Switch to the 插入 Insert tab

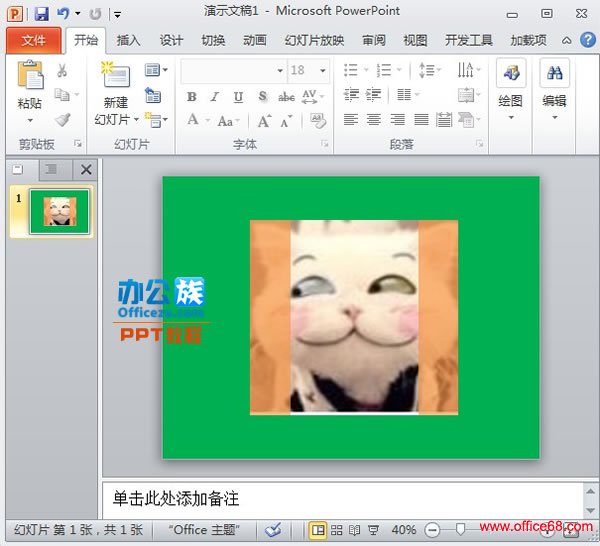point(129,40)
